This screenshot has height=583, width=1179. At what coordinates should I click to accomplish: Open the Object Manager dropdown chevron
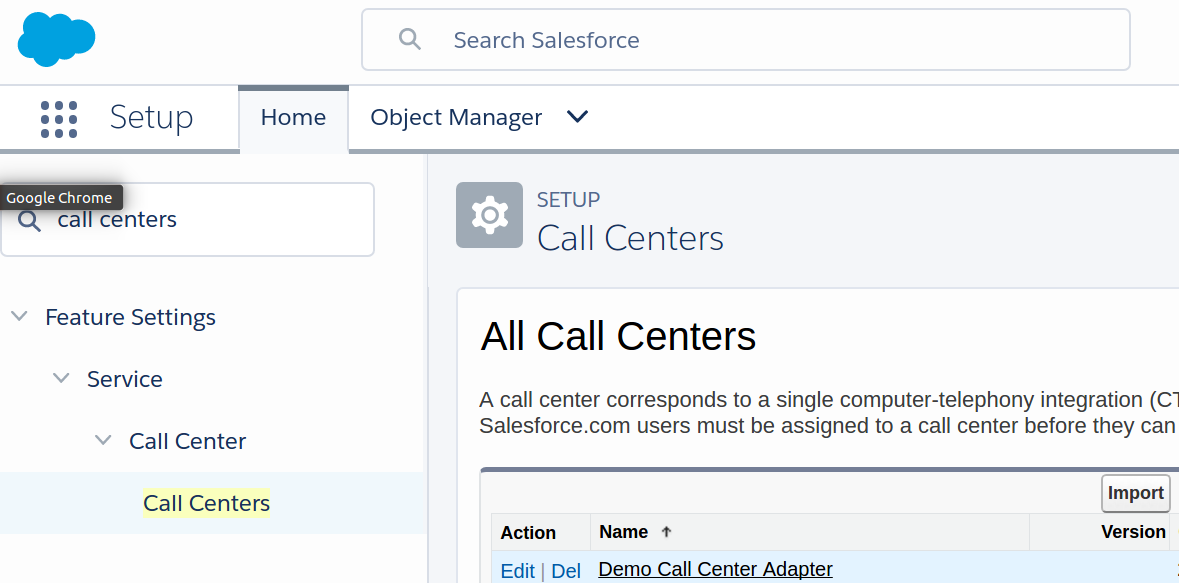tap(577, 117)
